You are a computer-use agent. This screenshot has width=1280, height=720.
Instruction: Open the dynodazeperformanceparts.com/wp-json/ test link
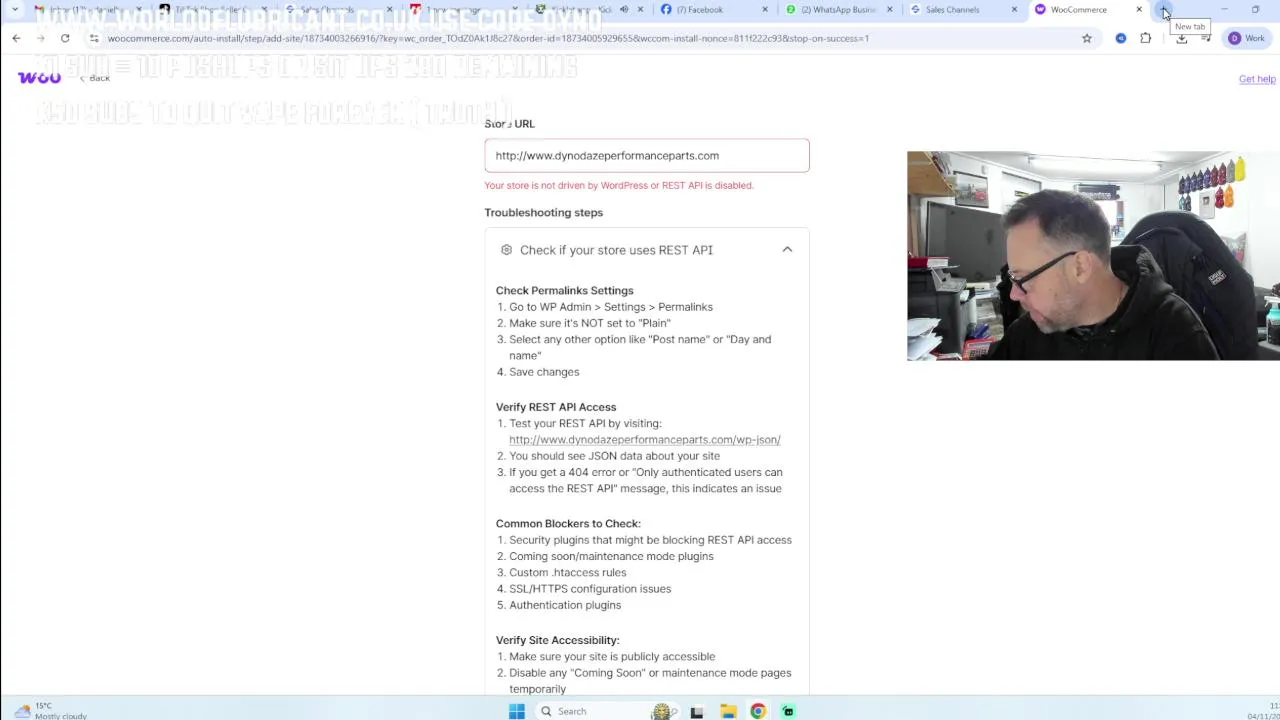click(x=644, y=440)
